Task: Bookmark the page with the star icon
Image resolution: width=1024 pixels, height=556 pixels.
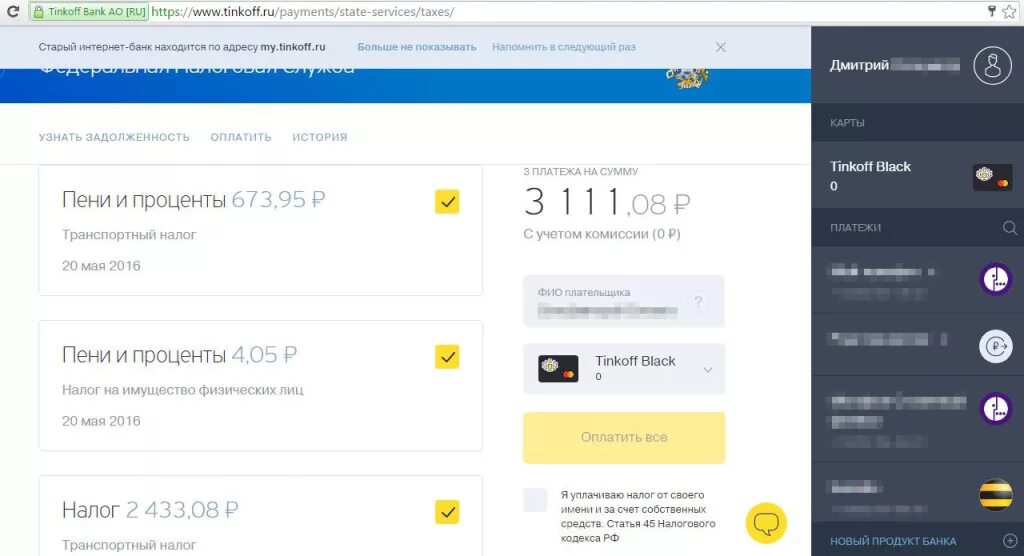Action: pos(1010,11)
